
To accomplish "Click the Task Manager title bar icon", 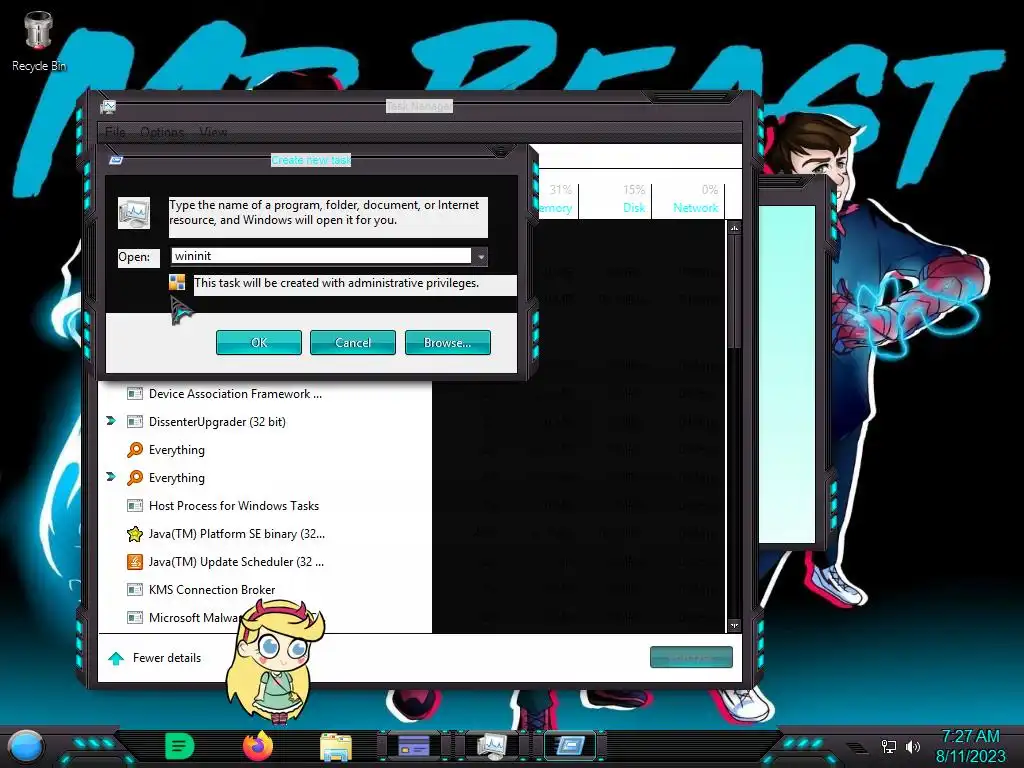I will click(x=108, y=106).
